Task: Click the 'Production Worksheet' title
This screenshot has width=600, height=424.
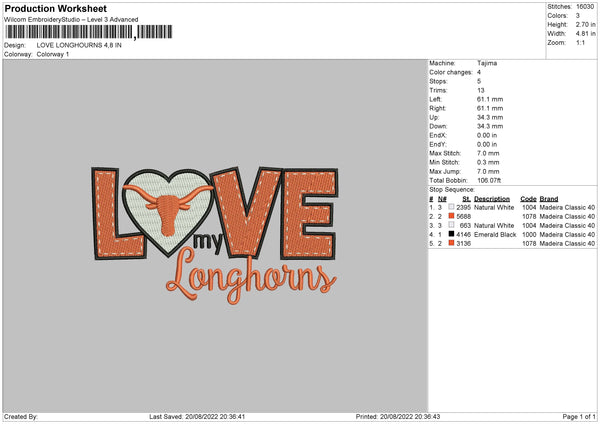Action: 55,8
